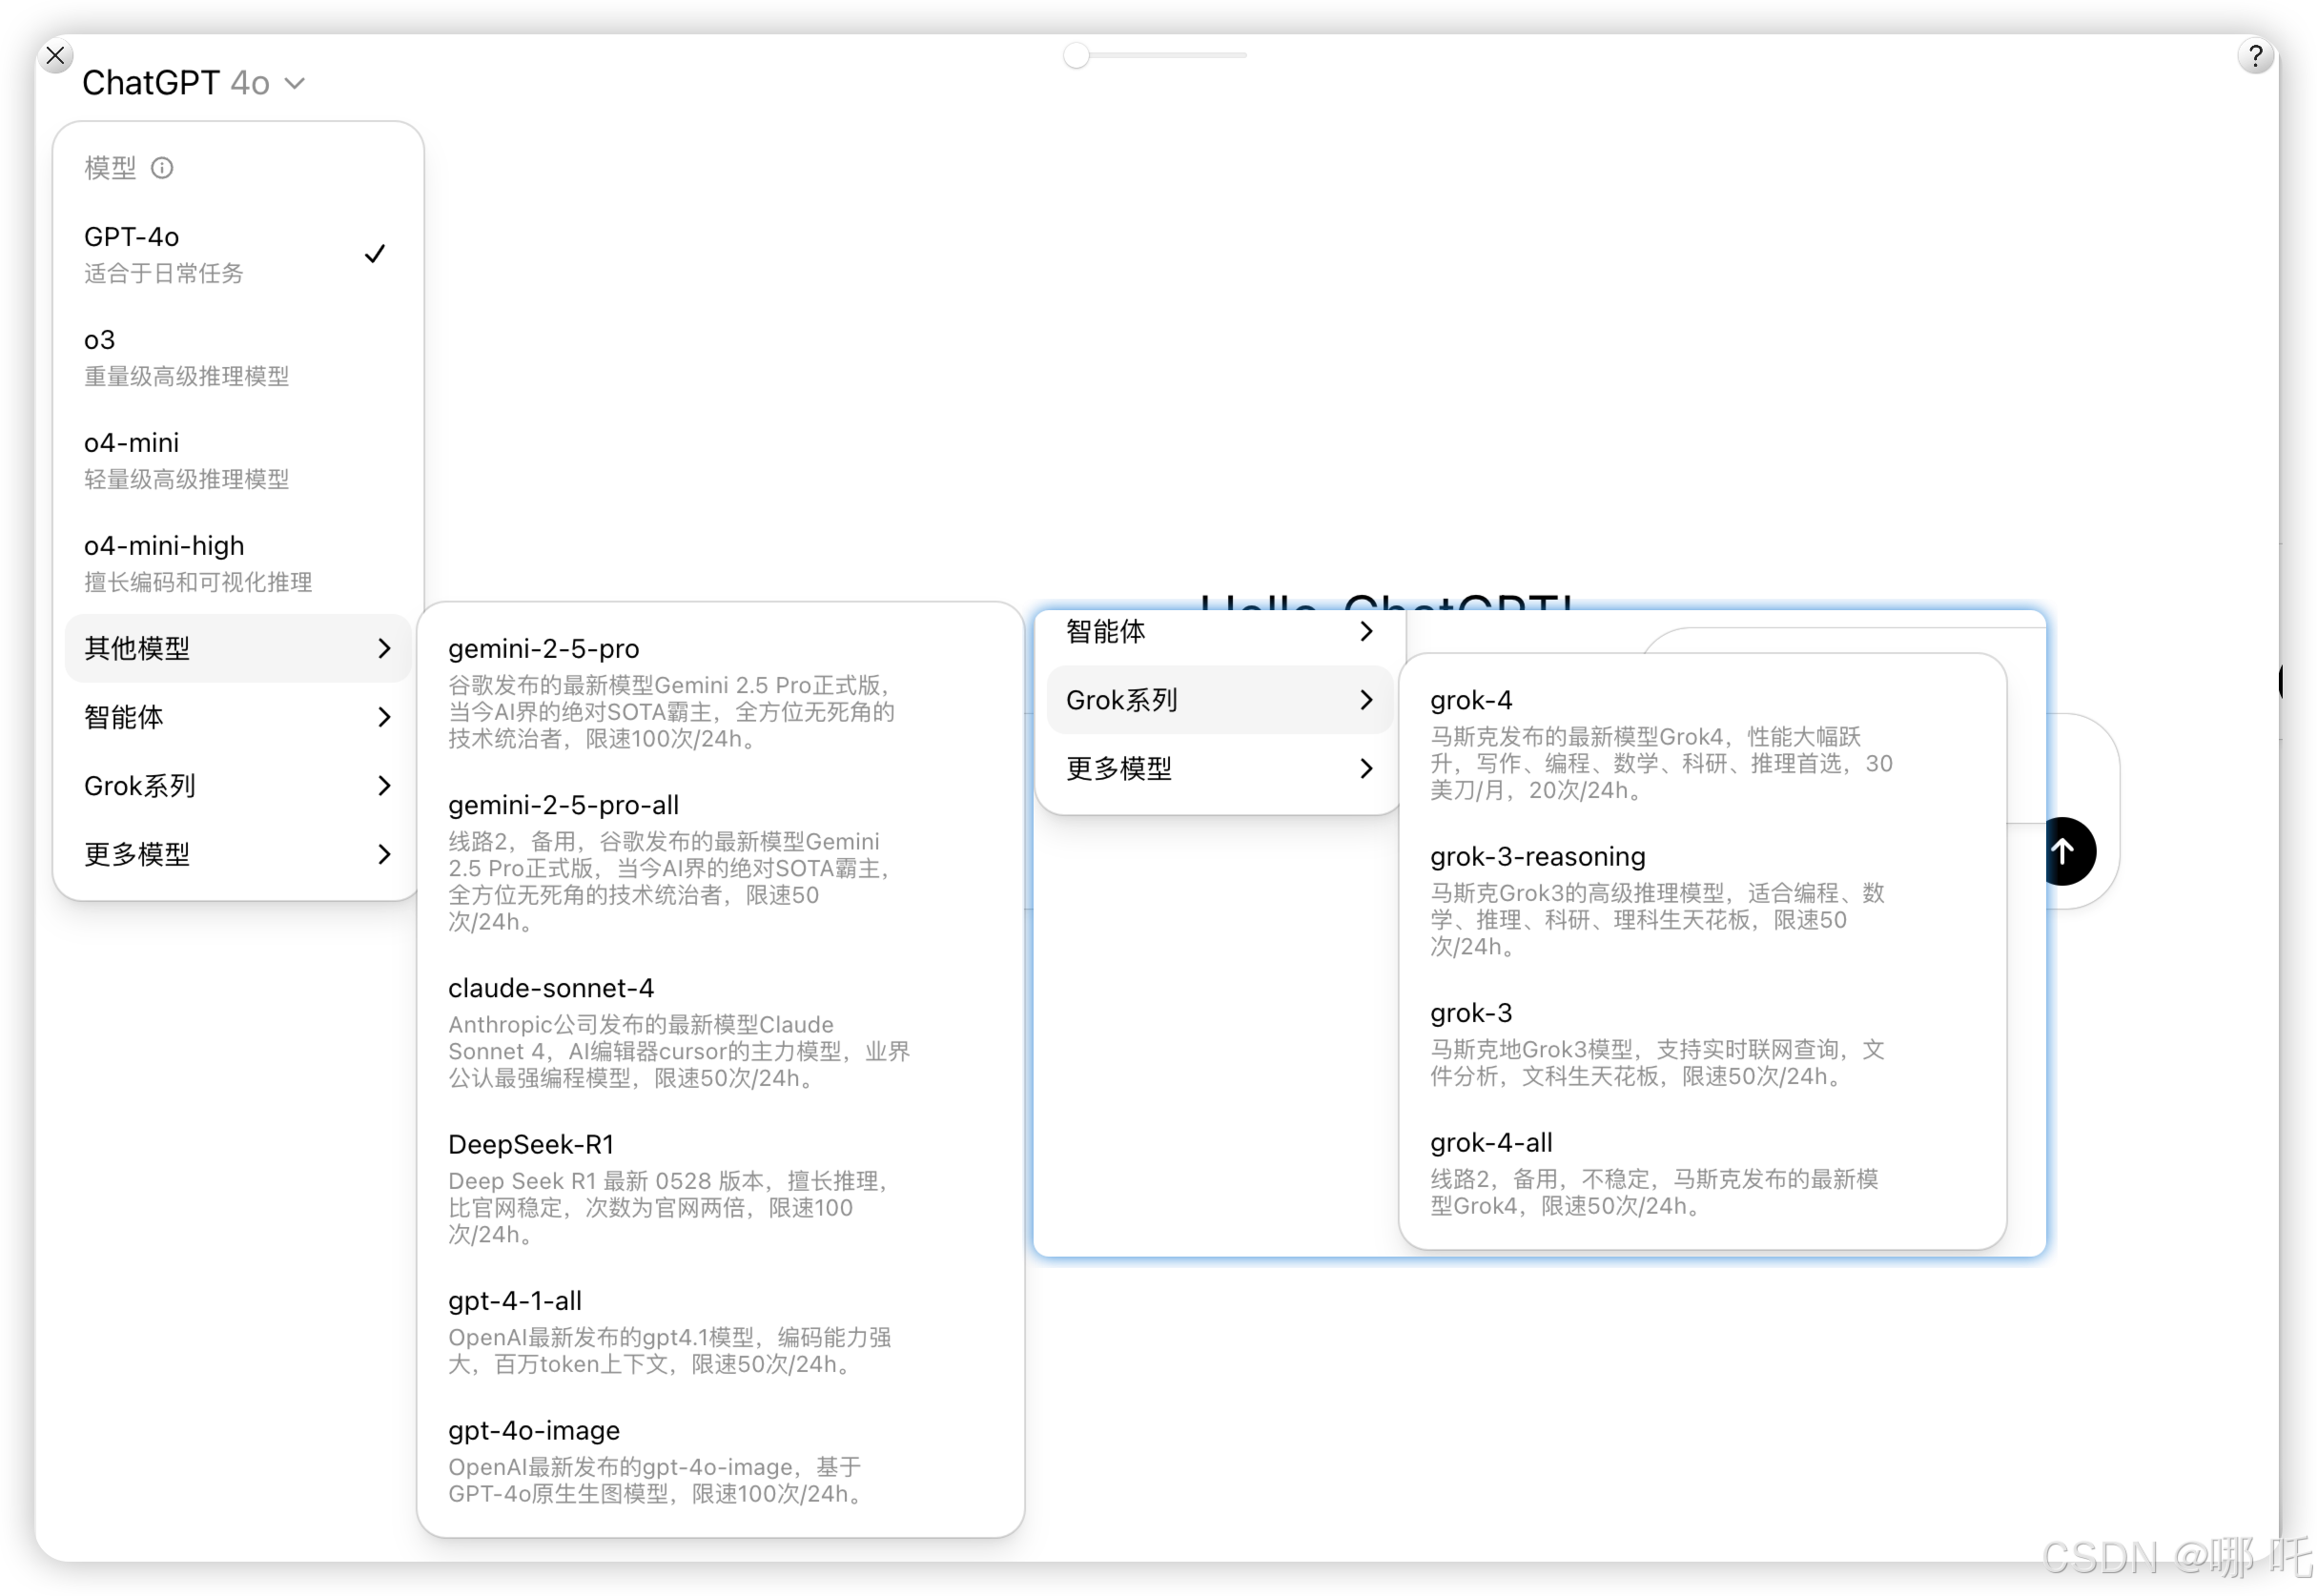Click description 轻量级高级推理模型
Image resolution: width=2317 pixels, height=1596 pixels.
point(187,479)
